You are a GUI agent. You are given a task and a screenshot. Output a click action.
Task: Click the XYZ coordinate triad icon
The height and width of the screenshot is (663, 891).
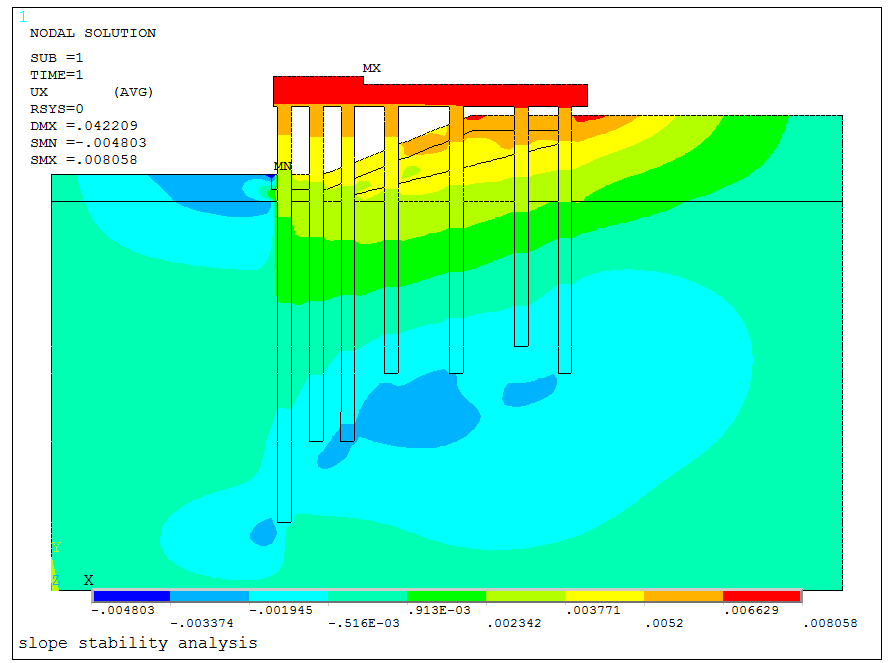click(57, 567)
